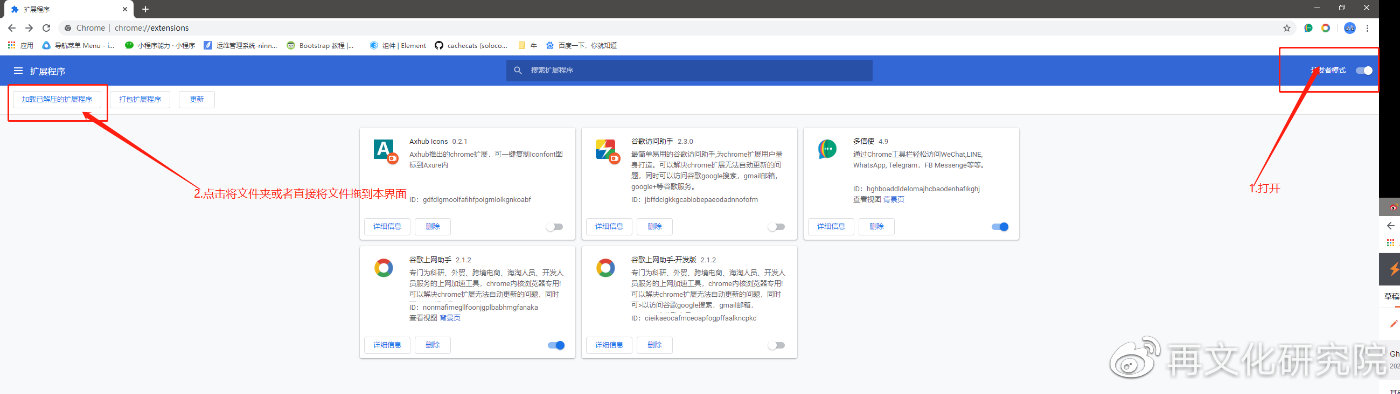Enable the Axhub Icons extension toggle
Screen dimensions: 1400x394
tap(555, 227)
